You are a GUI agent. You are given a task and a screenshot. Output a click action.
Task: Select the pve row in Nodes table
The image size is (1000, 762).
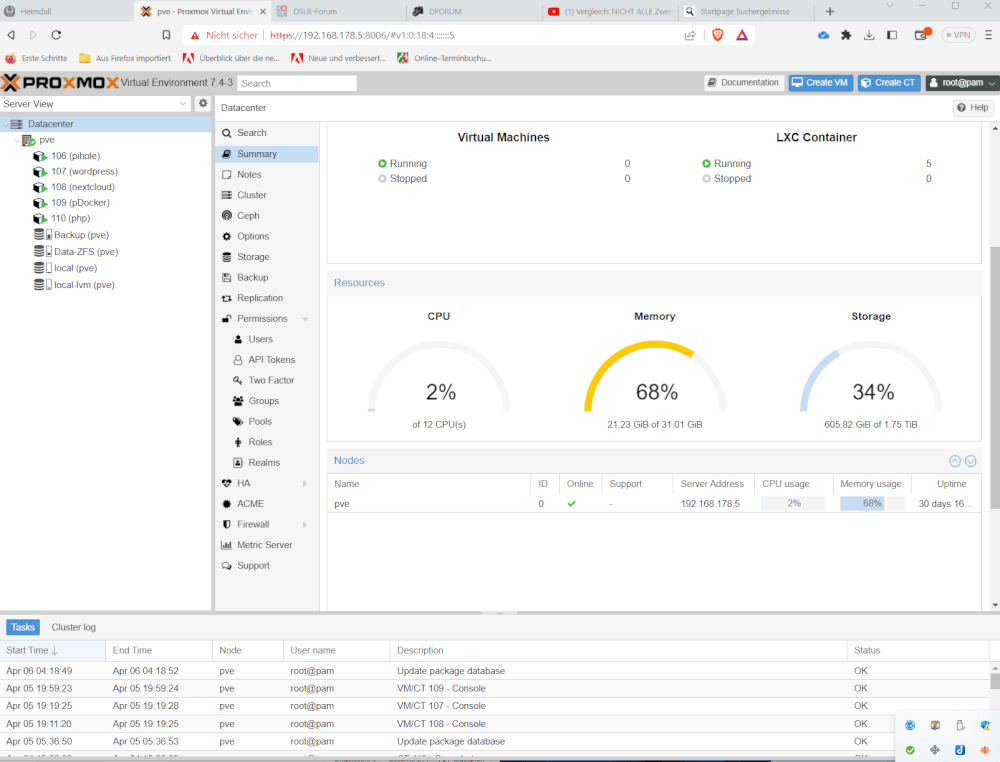[654, 504]
